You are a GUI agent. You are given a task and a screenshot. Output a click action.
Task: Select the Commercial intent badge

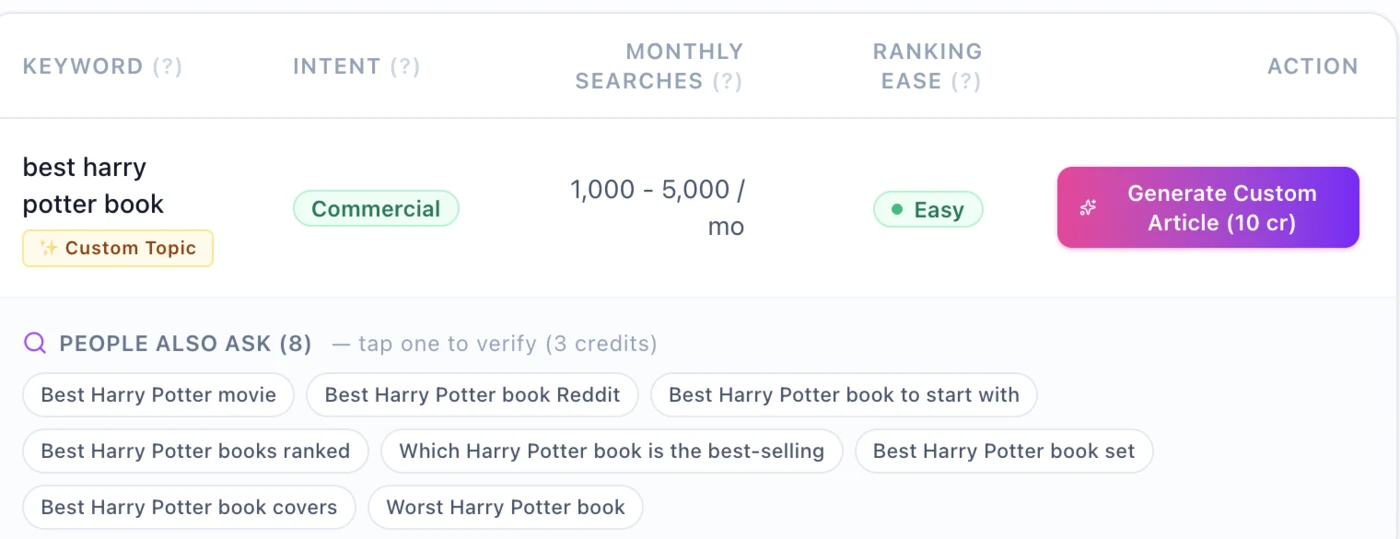(376, 209)
